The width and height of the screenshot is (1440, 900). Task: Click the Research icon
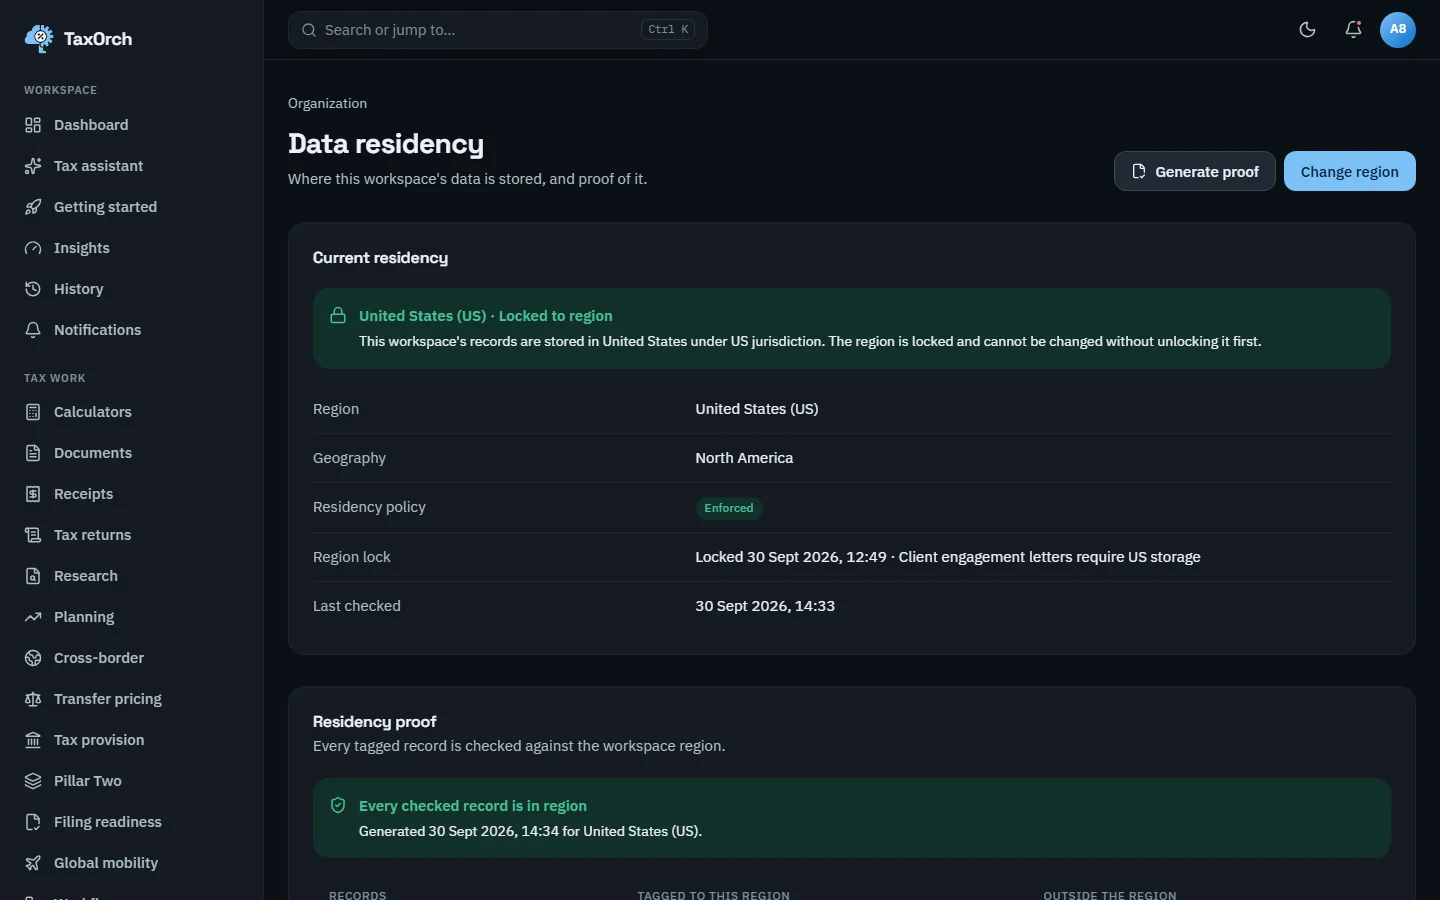33,576
